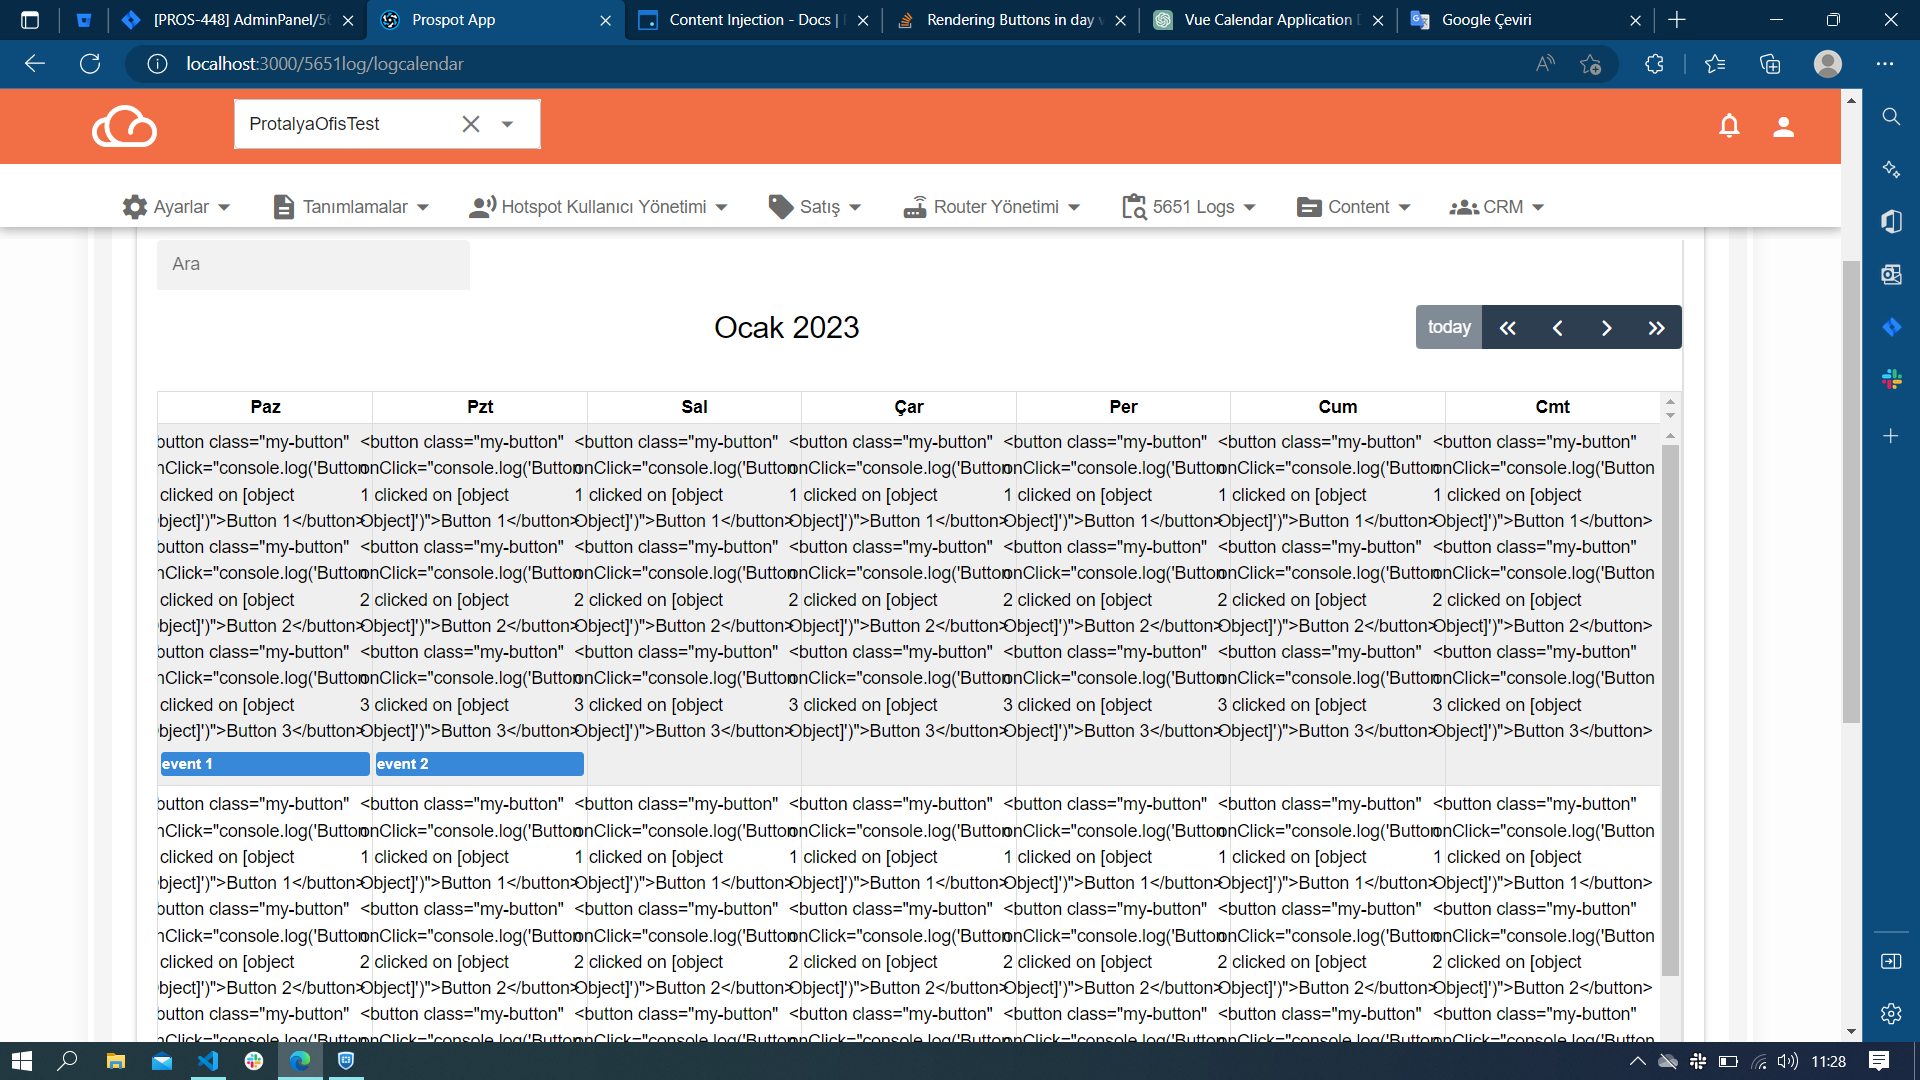
Task: Click the user profile icon
Action: (x=1785, y=123)
